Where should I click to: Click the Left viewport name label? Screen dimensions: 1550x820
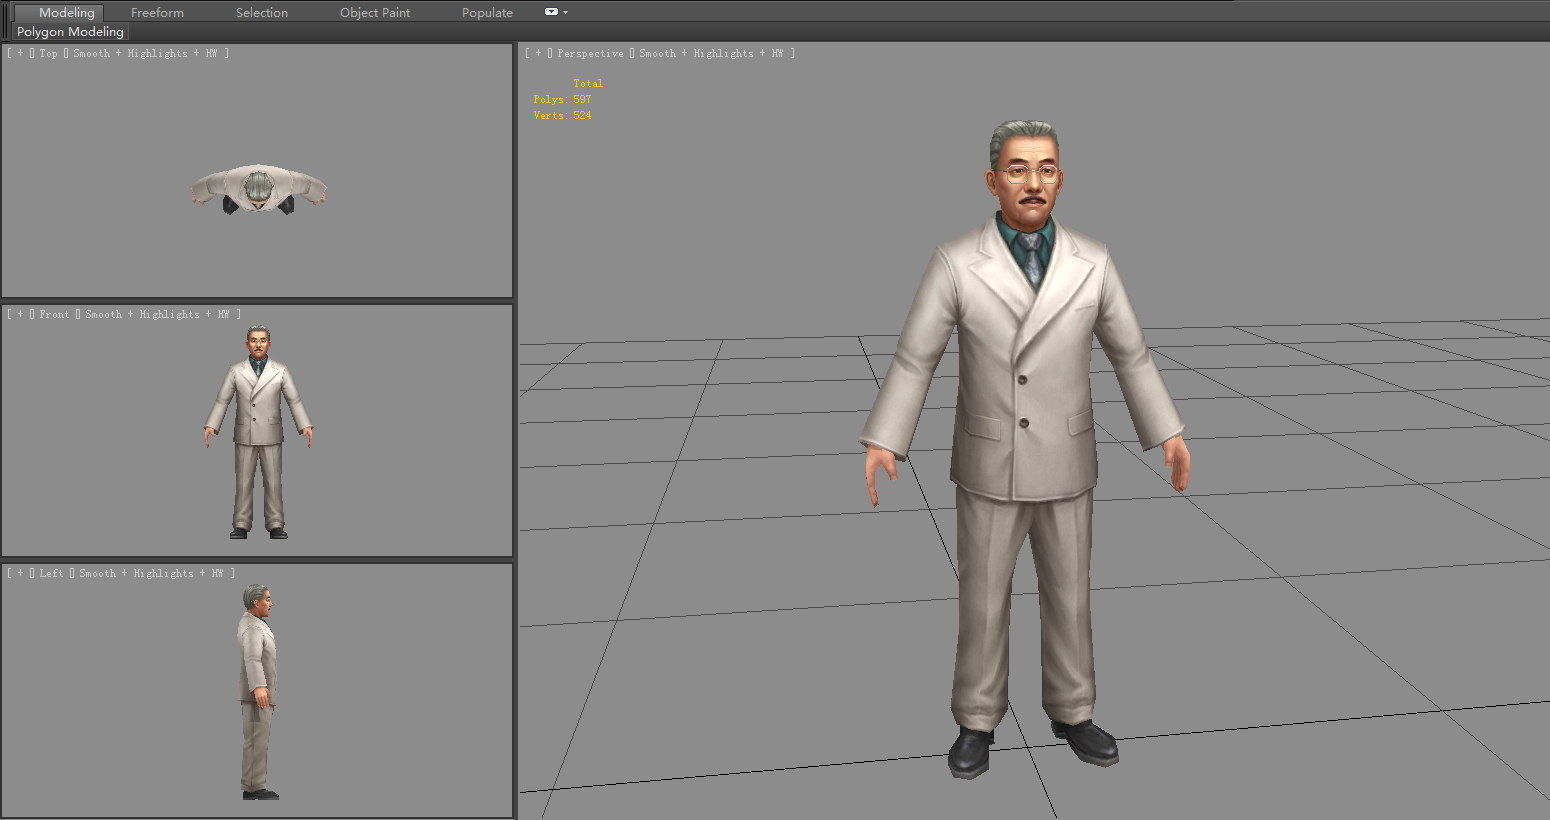(x=51, y=573)
